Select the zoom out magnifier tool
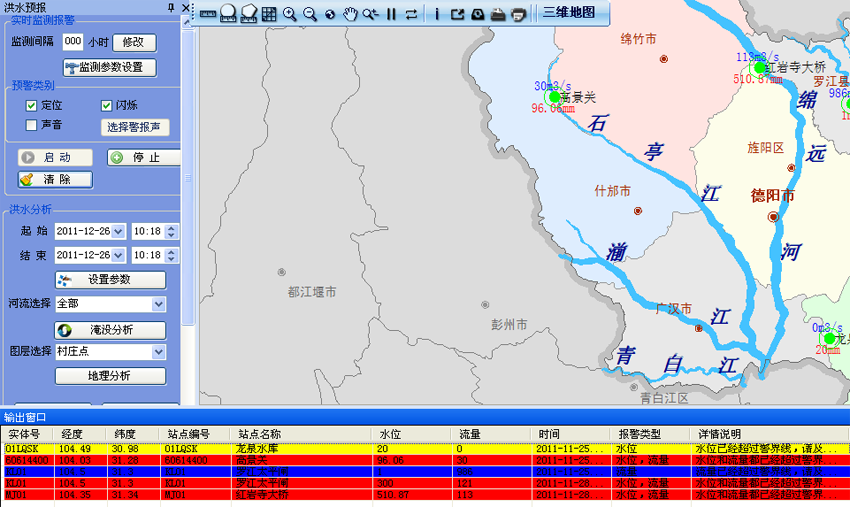The width and height of the screenshot is (850, 507). [x=309, y=14]
